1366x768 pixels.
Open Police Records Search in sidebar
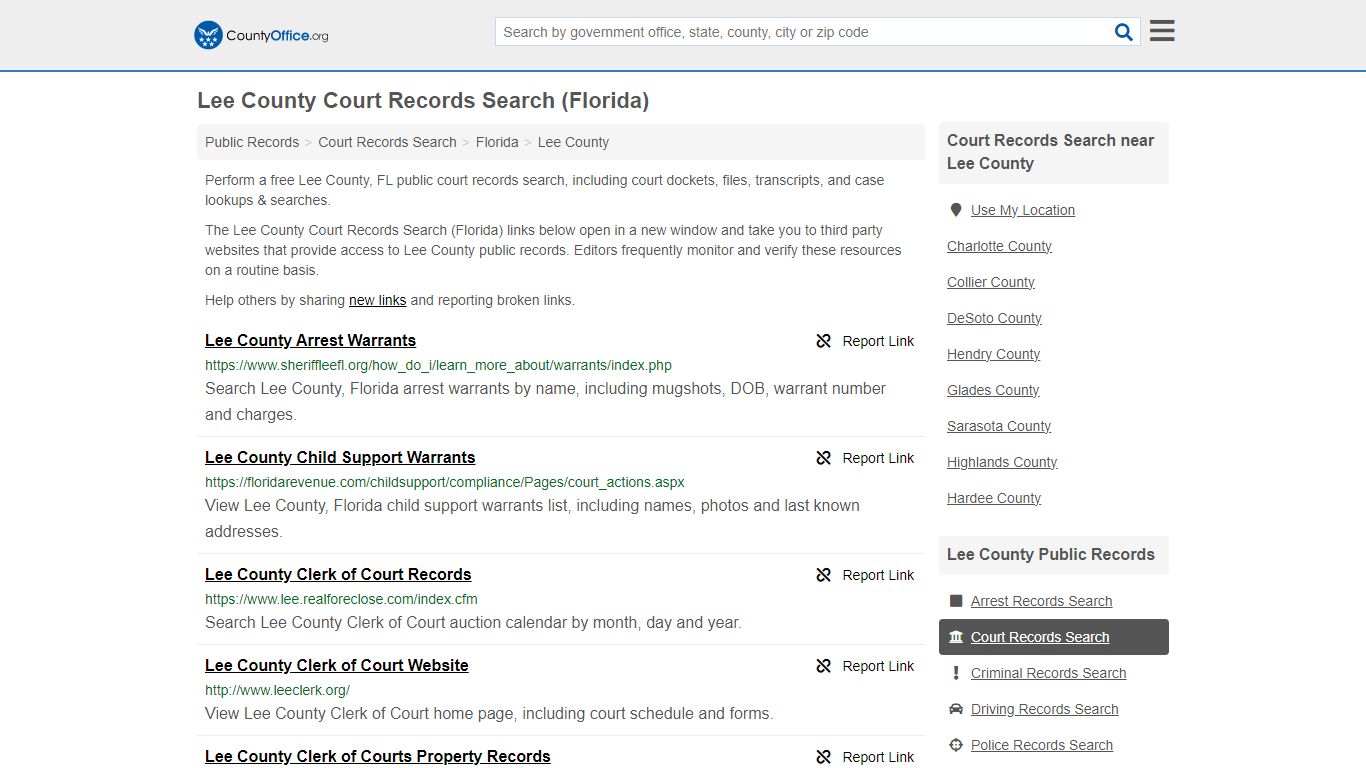(x=1041, y=745)
